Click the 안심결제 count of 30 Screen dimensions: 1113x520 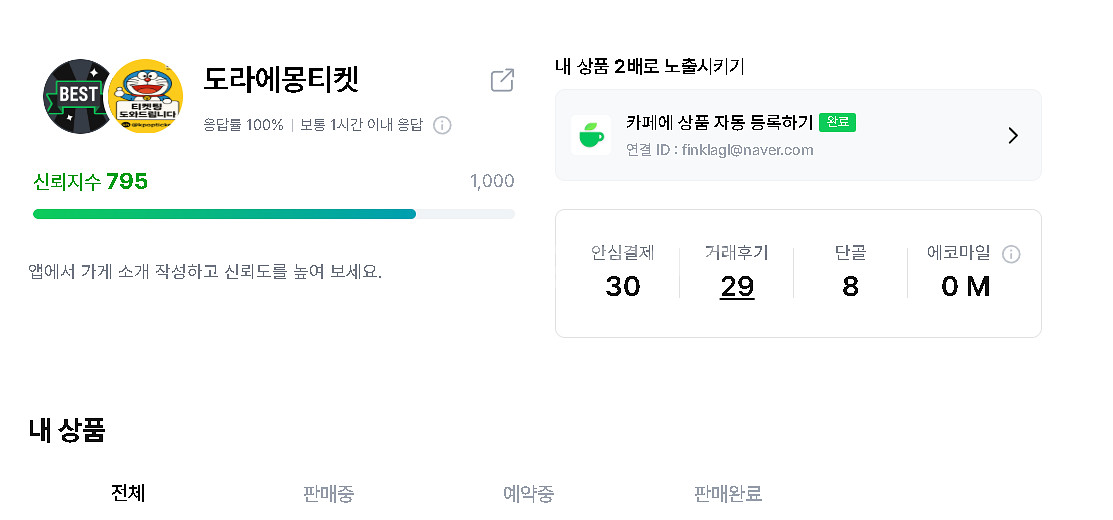[x=622, y=287]
